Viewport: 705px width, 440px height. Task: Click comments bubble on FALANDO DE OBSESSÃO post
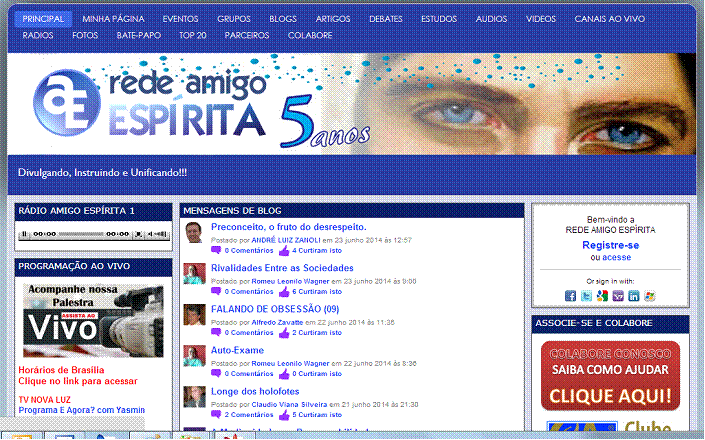(x=216, y=332)
